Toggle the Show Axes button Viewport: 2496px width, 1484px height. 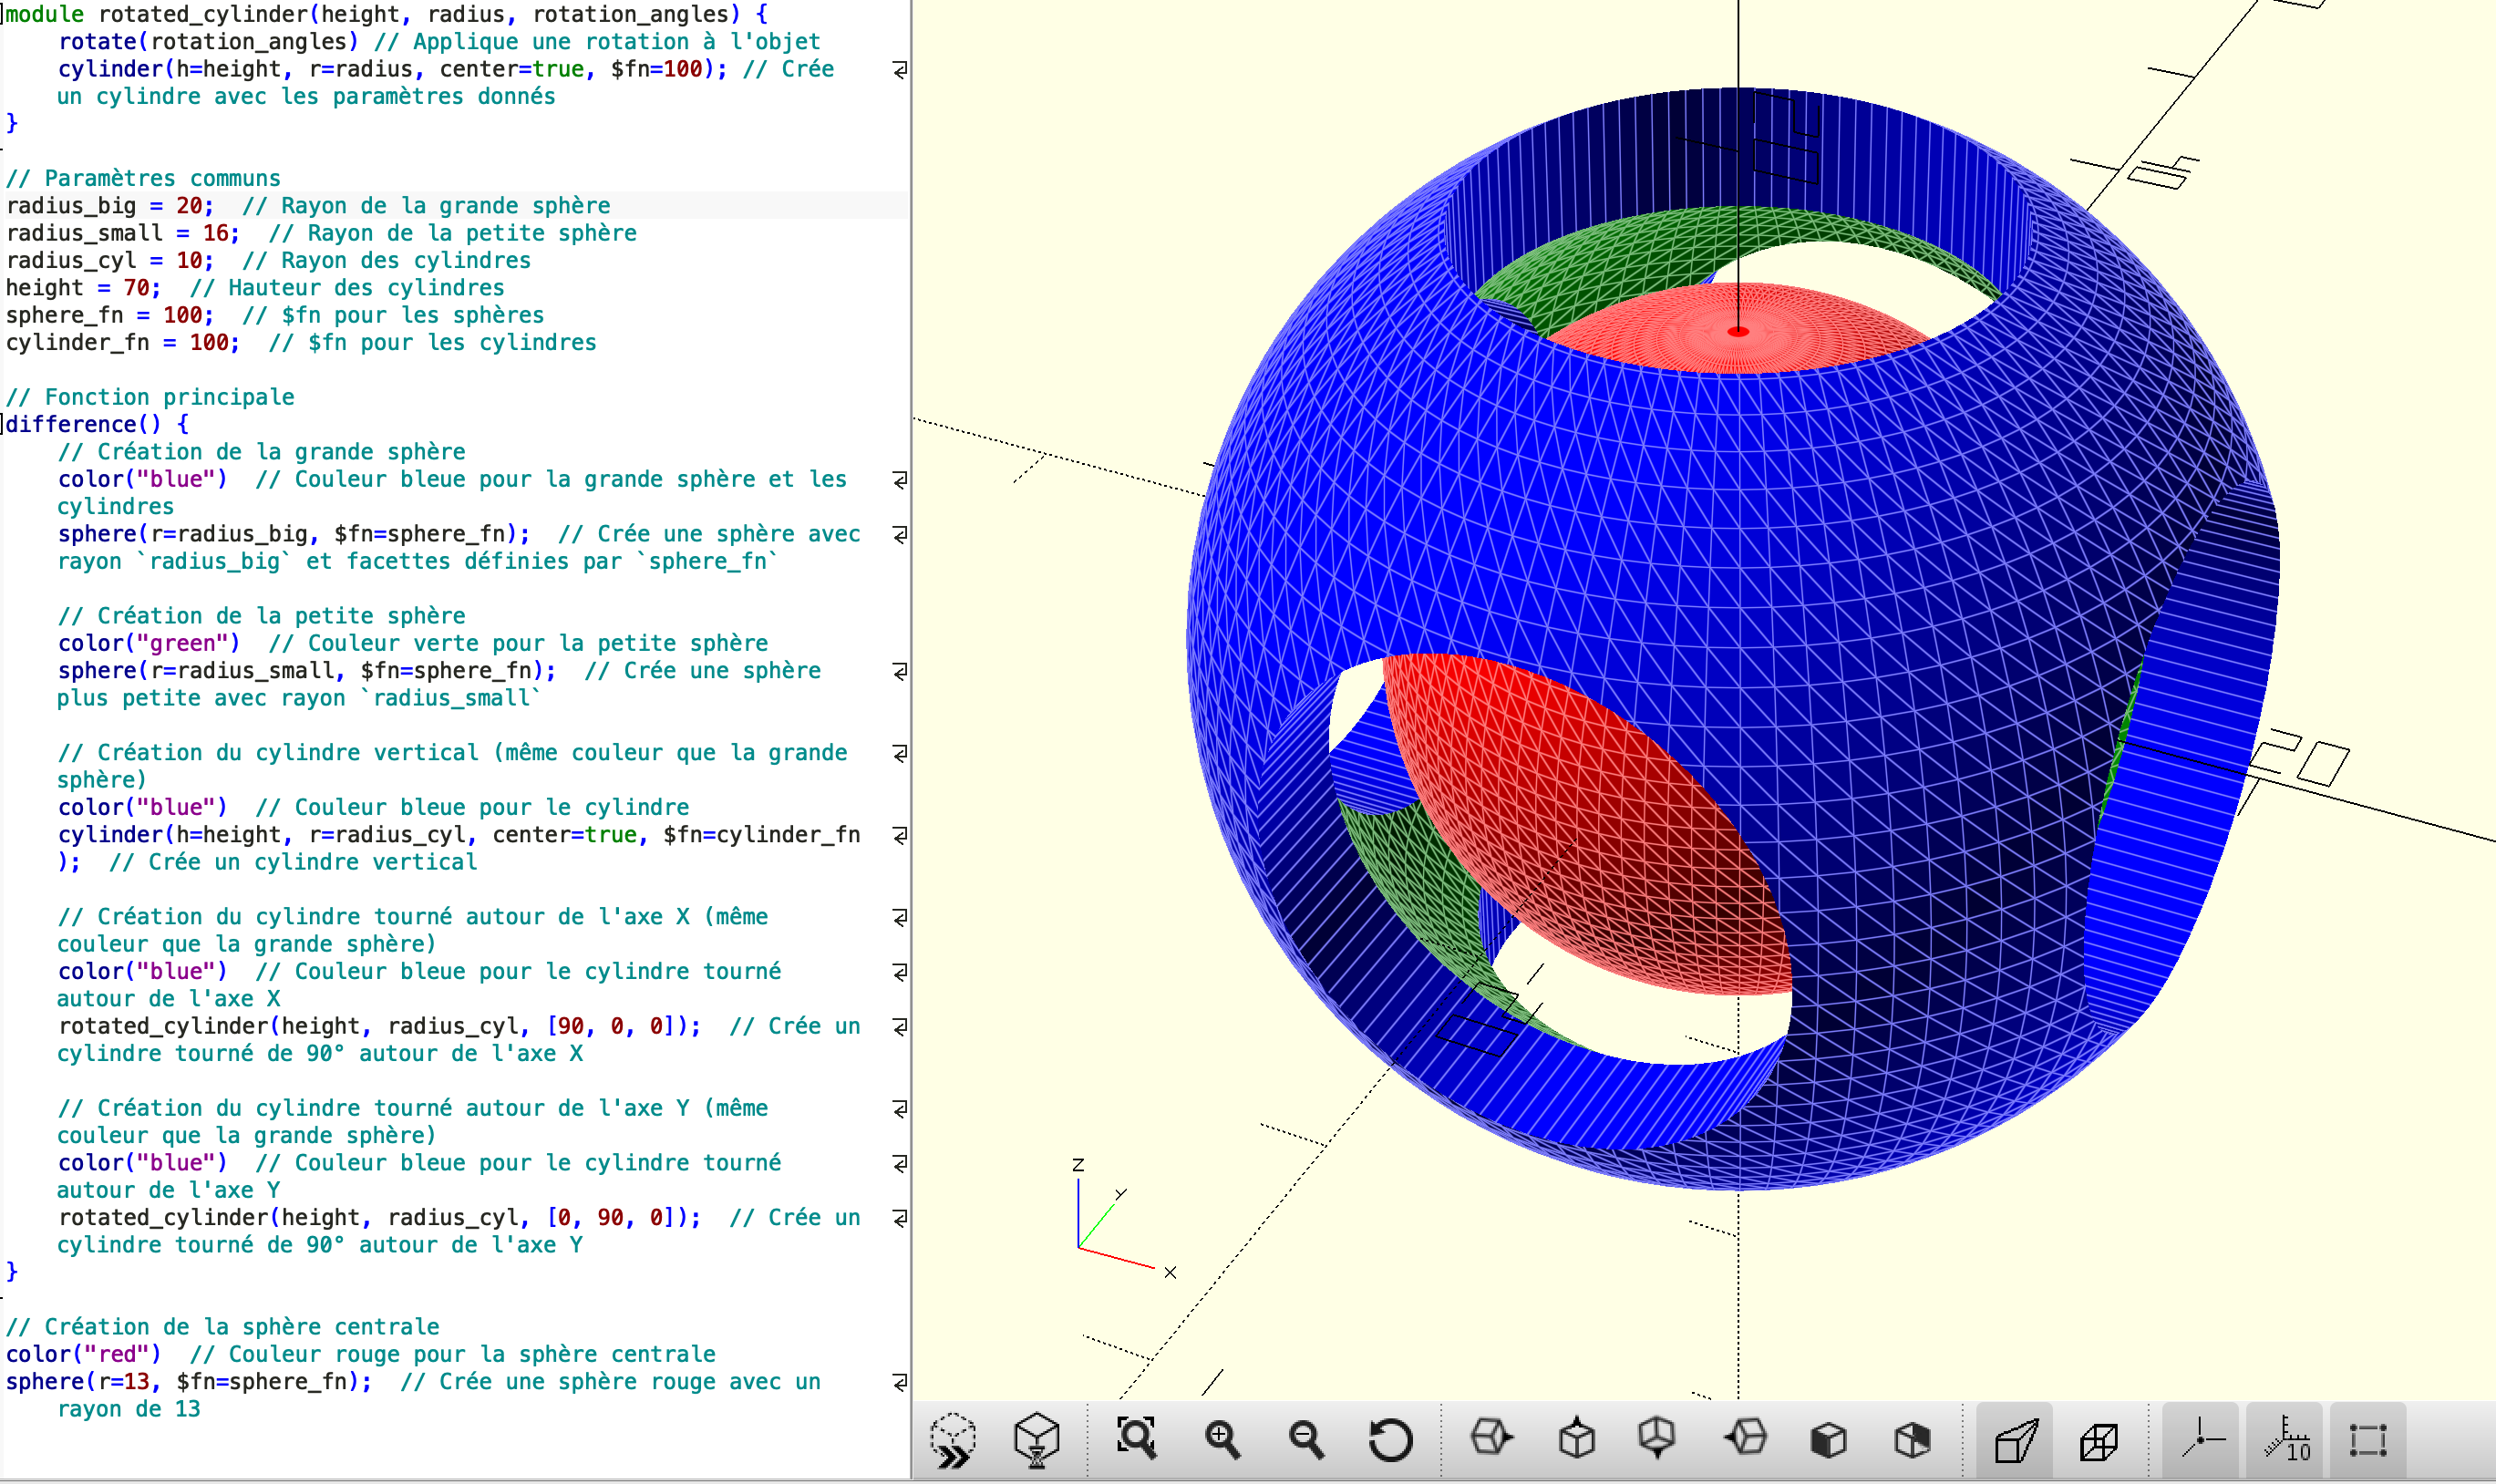point(2202,1440)
